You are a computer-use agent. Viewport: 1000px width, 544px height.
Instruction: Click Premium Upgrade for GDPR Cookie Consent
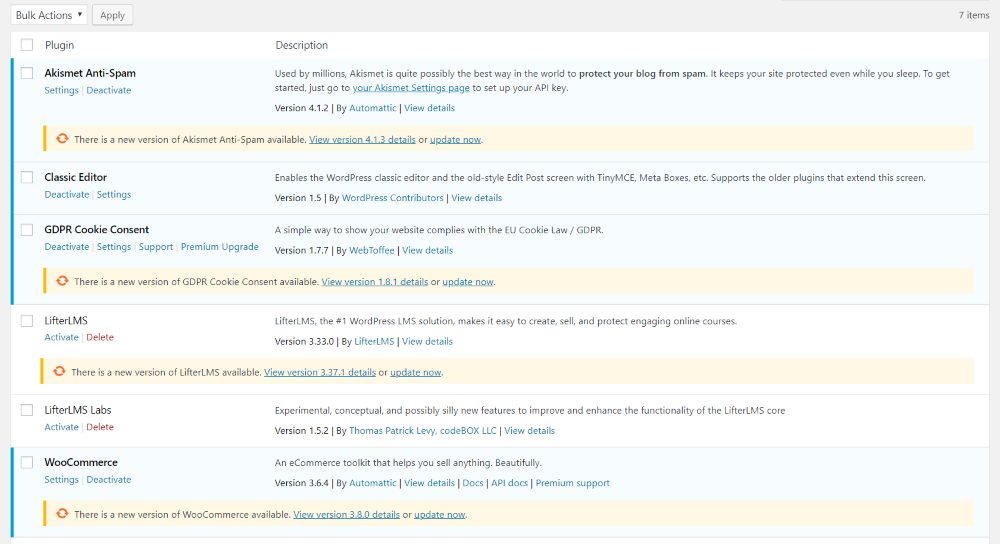[x=219, y=246]
